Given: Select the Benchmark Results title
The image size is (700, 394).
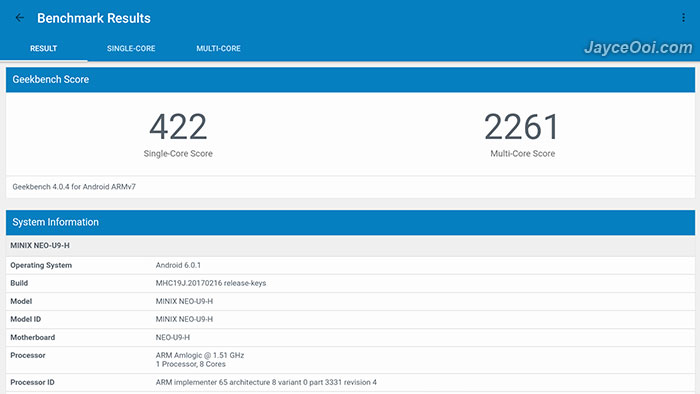Looking at the screenshot, I should [x=94, y=18].
